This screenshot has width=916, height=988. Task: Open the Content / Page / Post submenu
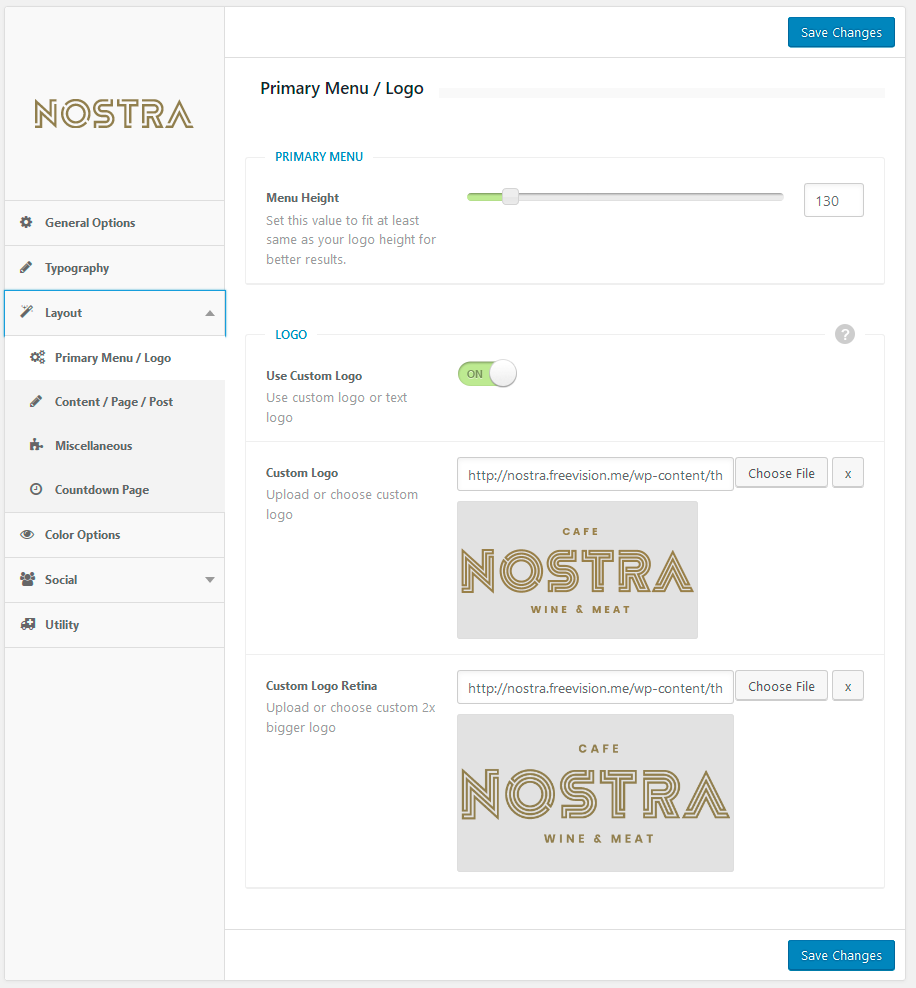(x=113, y=402)
